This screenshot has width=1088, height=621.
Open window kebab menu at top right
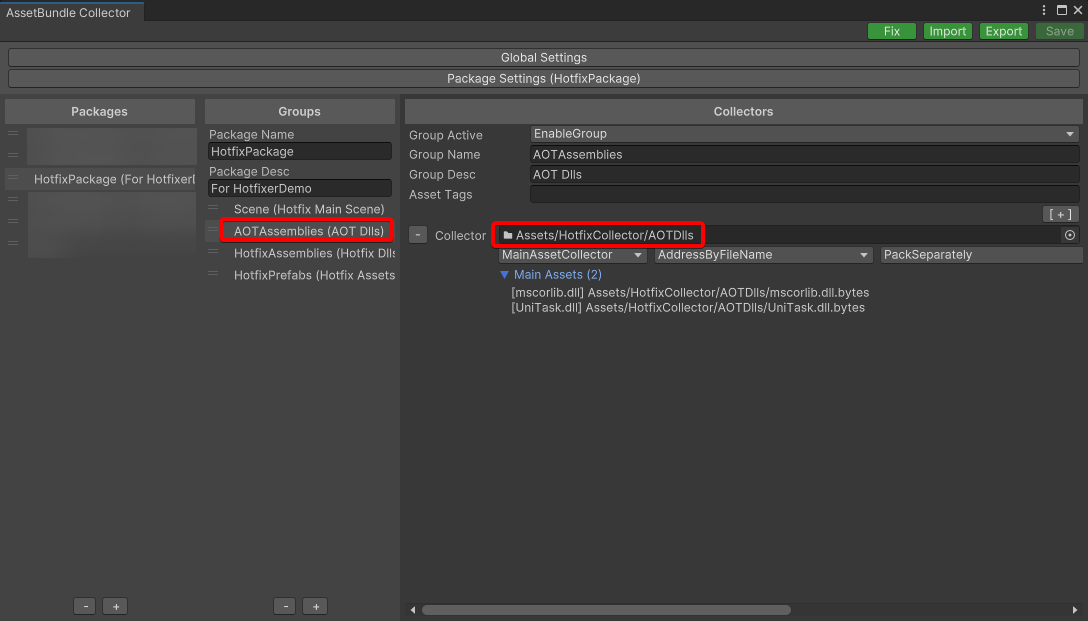click(x=1044, y=10)
